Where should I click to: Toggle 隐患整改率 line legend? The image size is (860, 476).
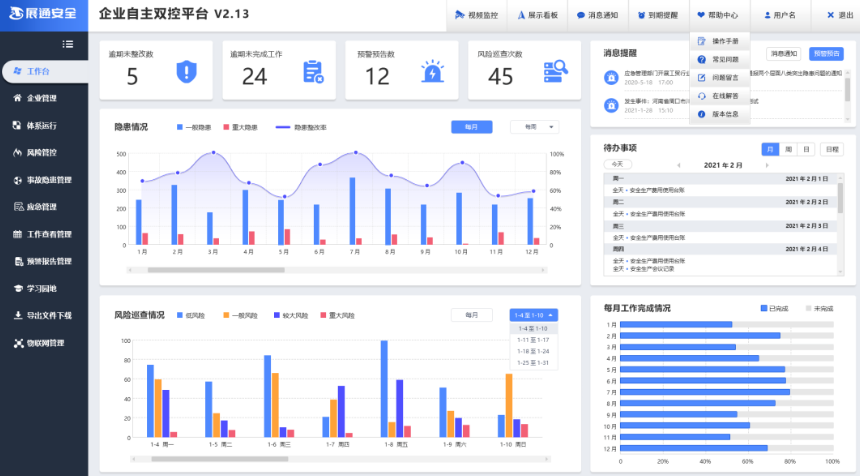pos(301,127)
